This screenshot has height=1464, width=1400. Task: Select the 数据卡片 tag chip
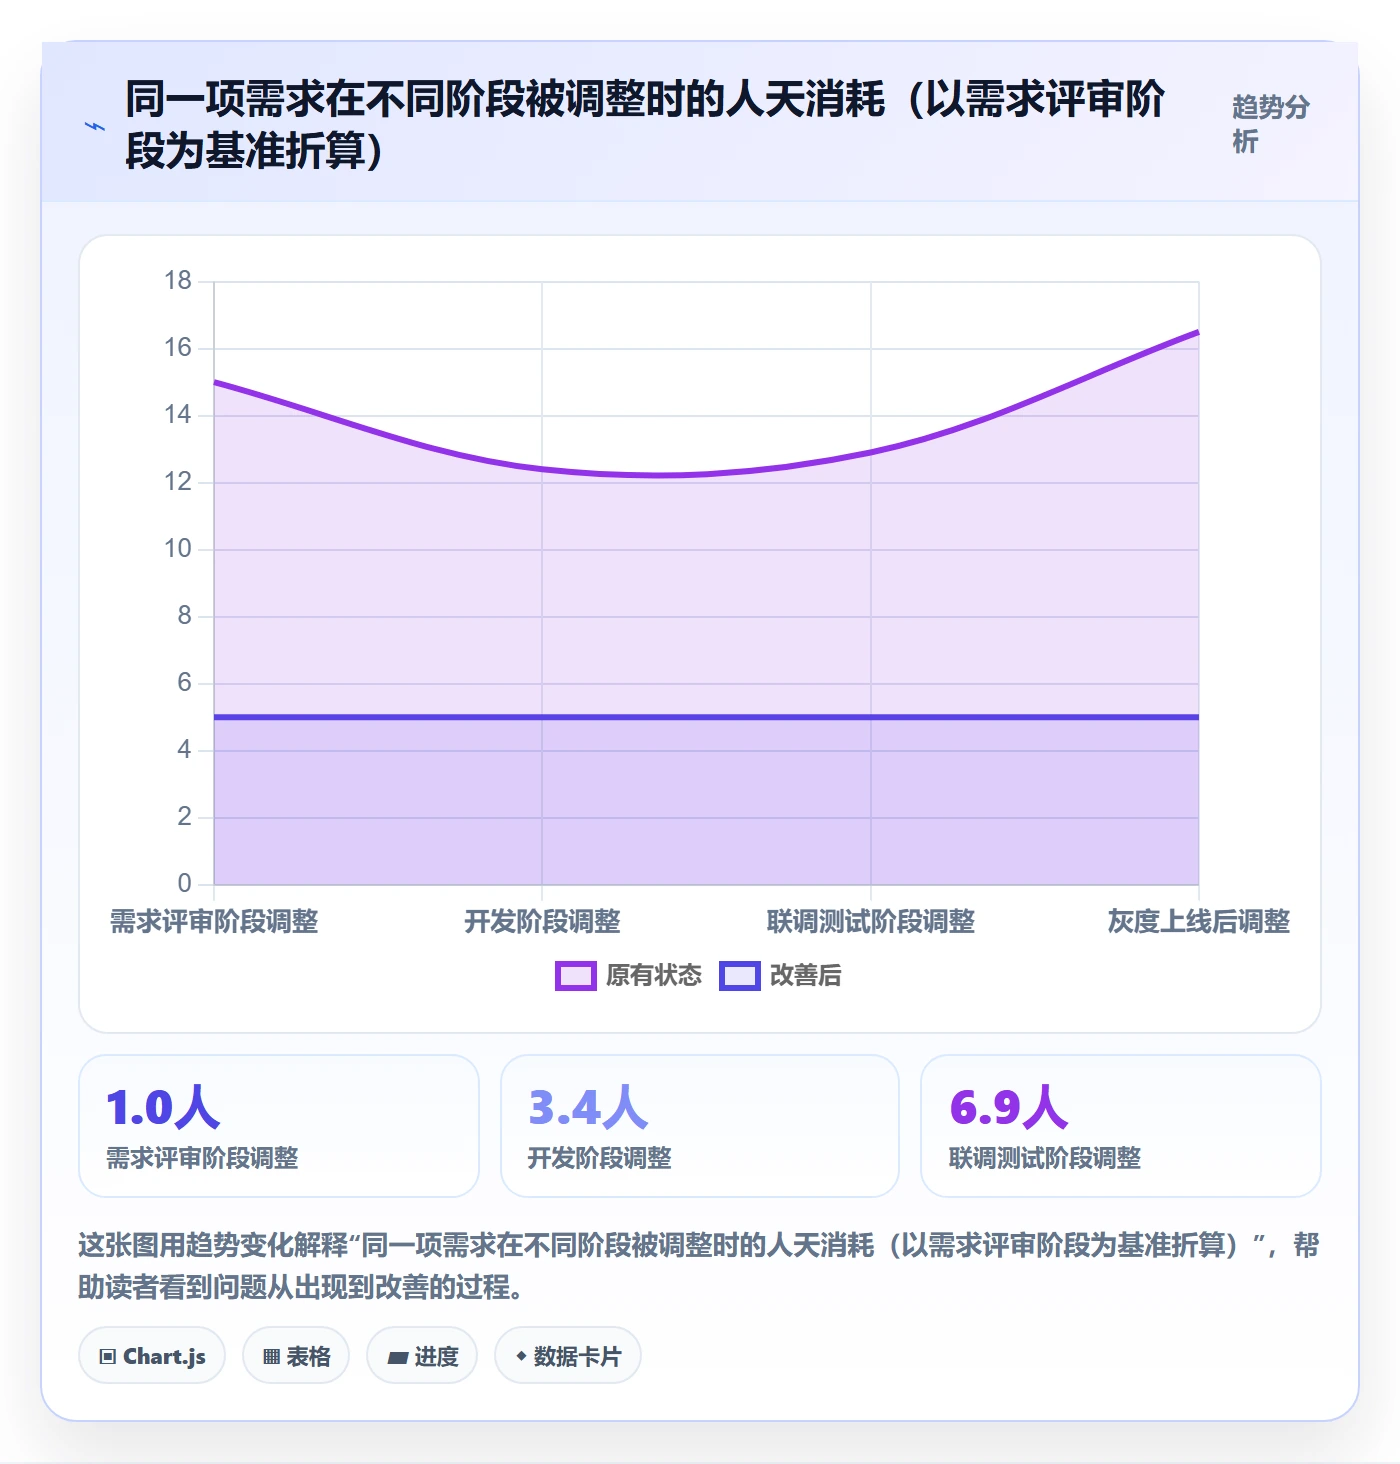click(568, 1356)
